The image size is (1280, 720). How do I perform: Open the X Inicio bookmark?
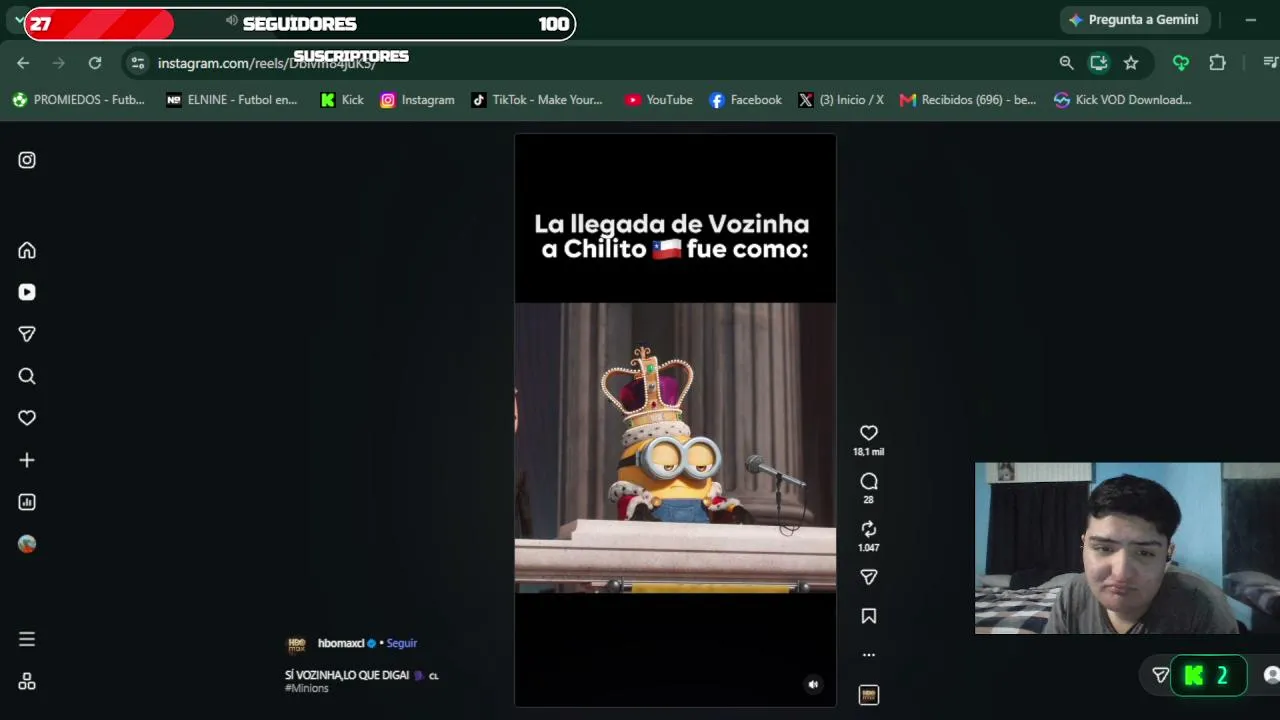841,100
